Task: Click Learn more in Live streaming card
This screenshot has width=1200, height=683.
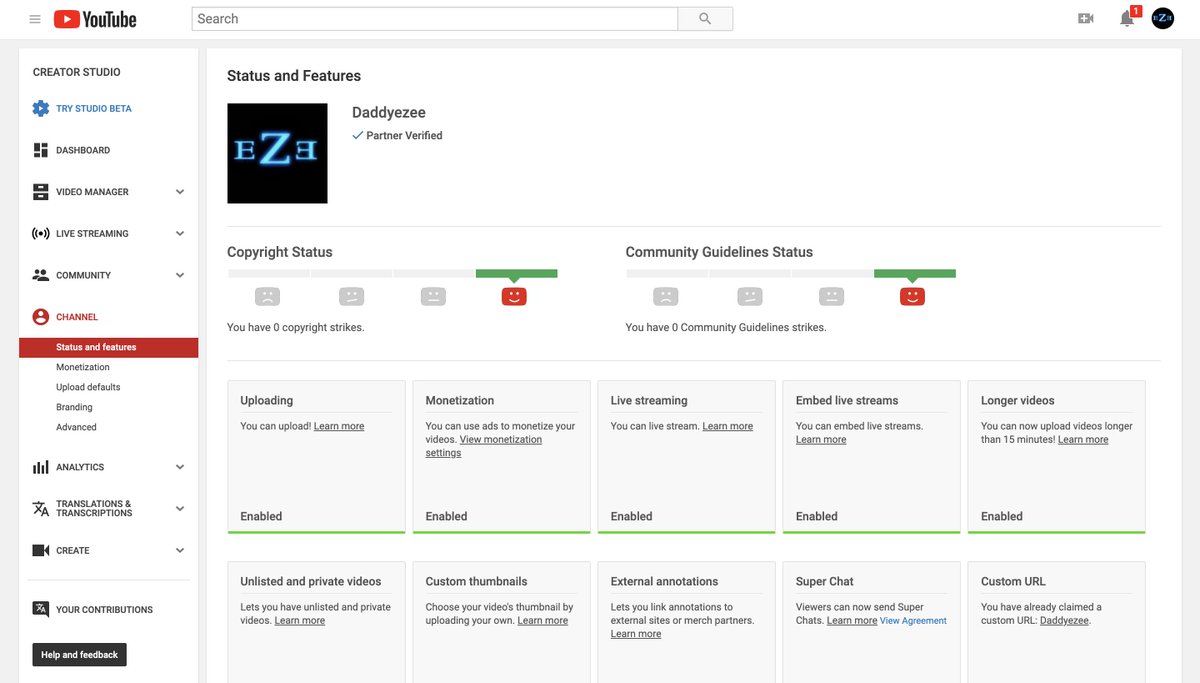Action: (728, 426)
